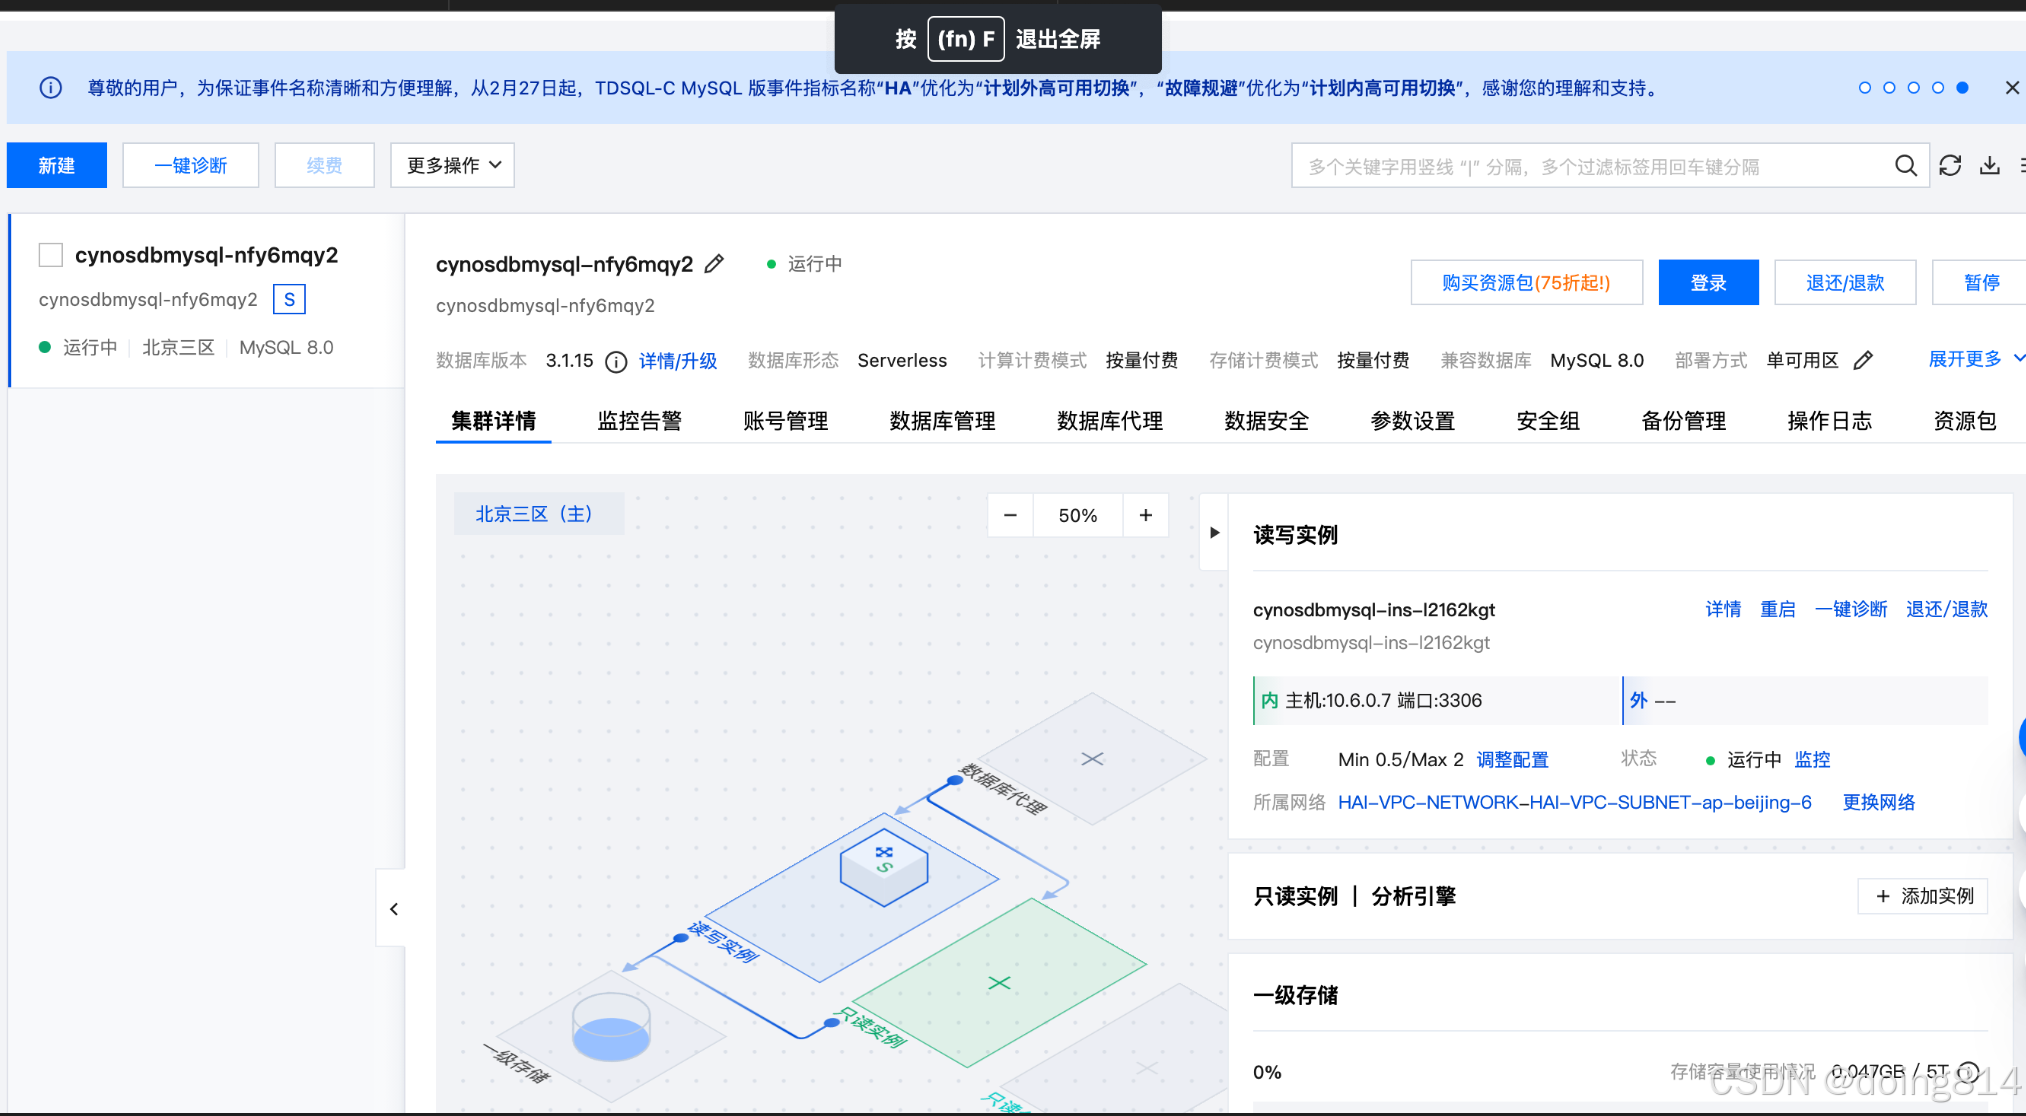
Task: Download the cluster list
Action: coord(1990,166)
